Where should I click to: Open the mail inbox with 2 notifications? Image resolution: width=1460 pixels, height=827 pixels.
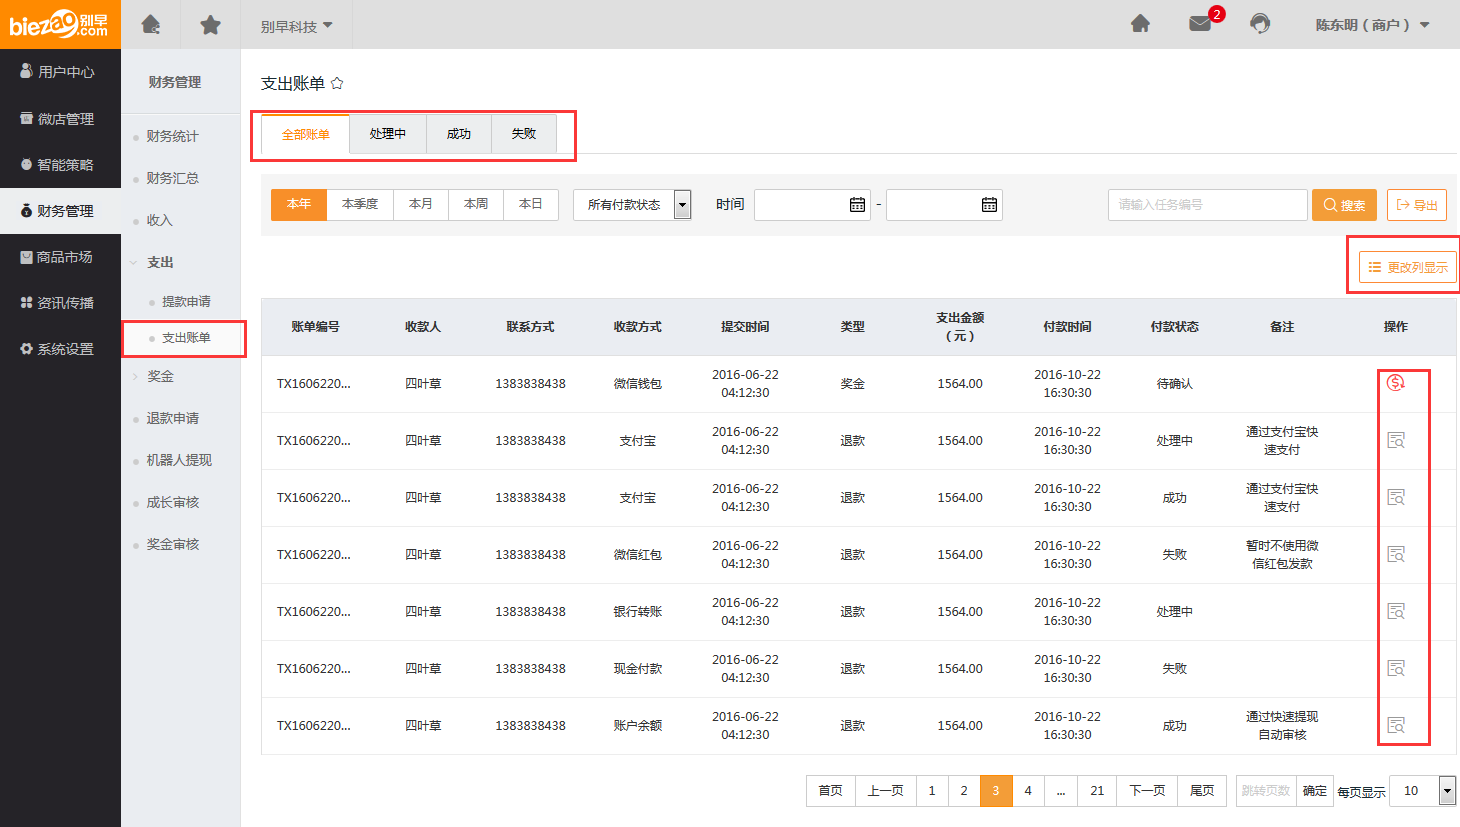pos(1200,24)
